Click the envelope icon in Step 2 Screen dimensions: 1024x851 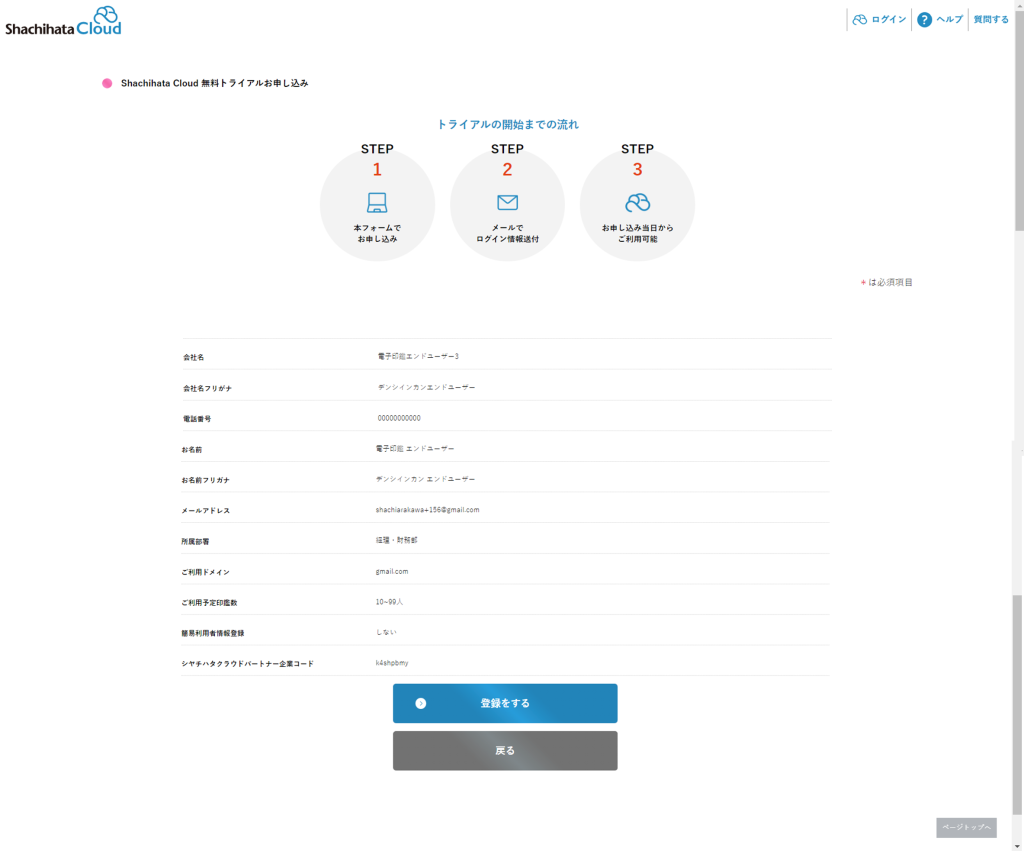pos(507,203)
